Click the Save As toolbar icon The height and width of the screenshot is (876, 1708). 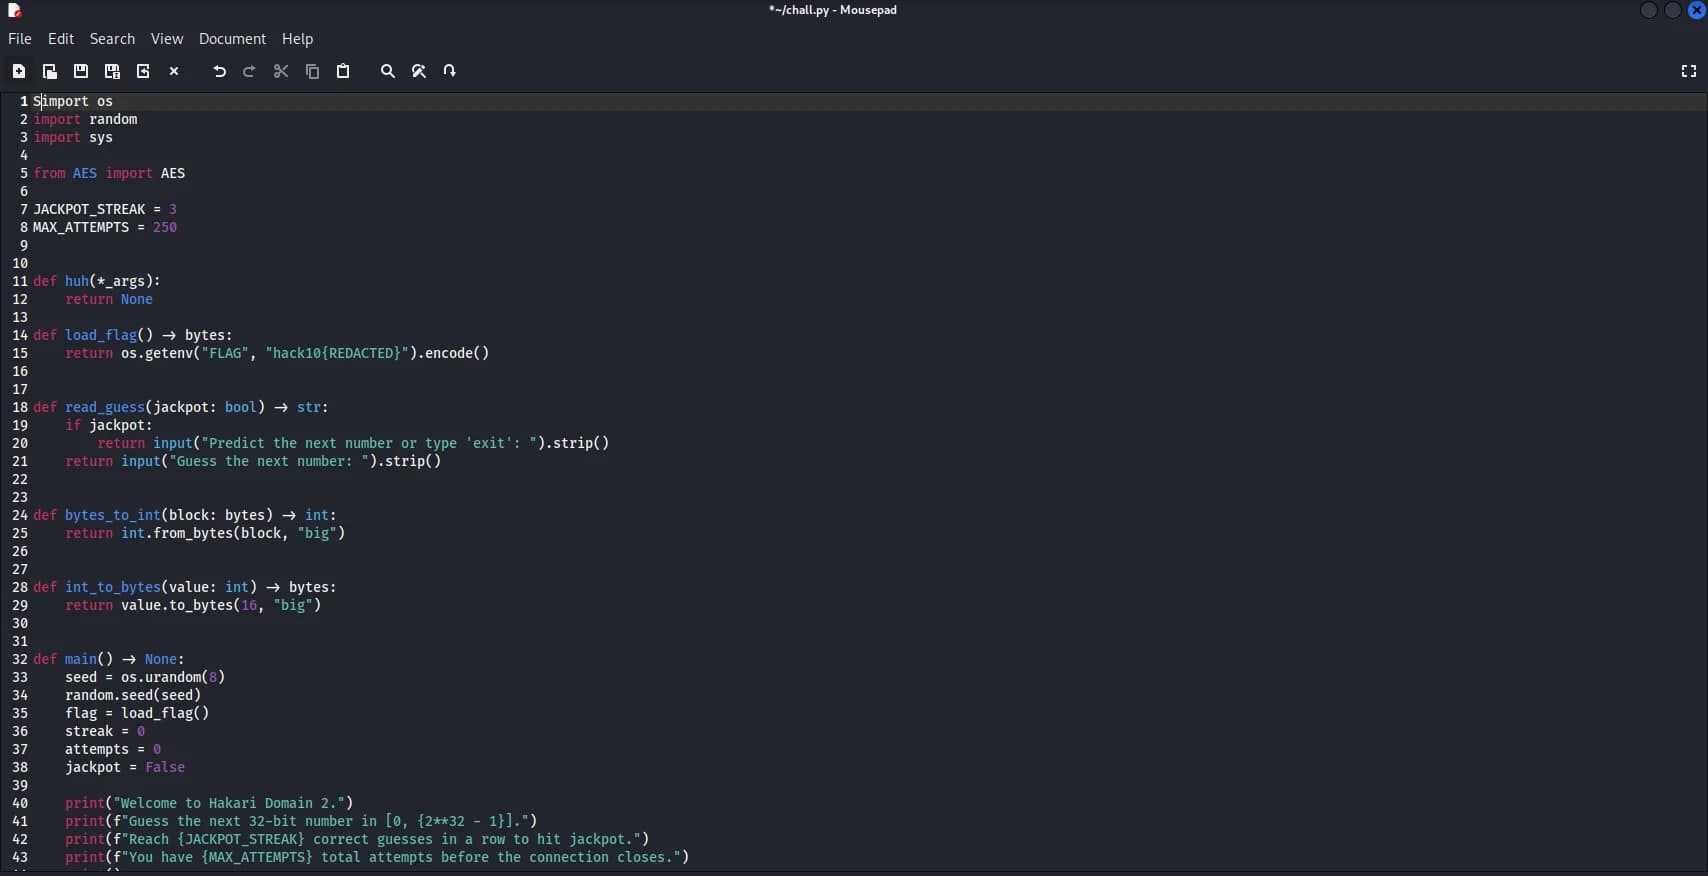(x=112, y=71)
